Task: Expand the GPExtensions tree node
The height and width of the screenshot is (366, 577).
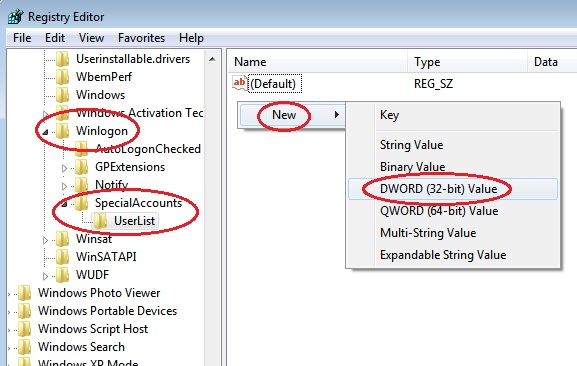Action: pyautogui.click(x=64, y=168)
